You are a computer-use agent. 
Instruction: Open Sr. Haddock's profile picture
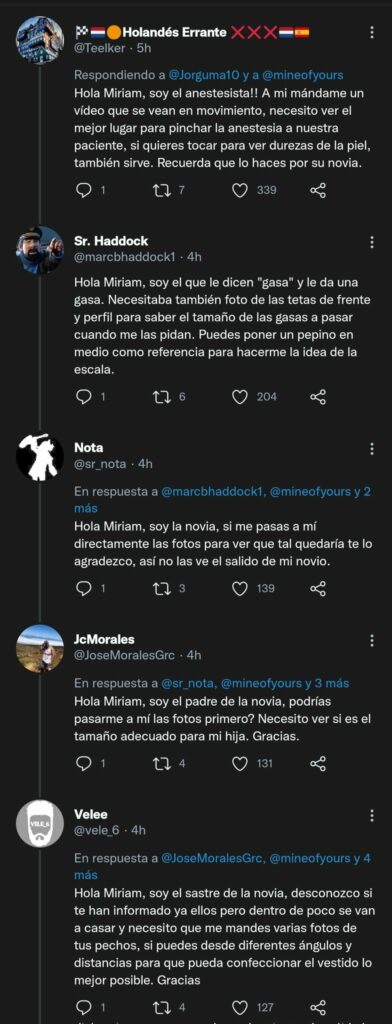point(40,249)
